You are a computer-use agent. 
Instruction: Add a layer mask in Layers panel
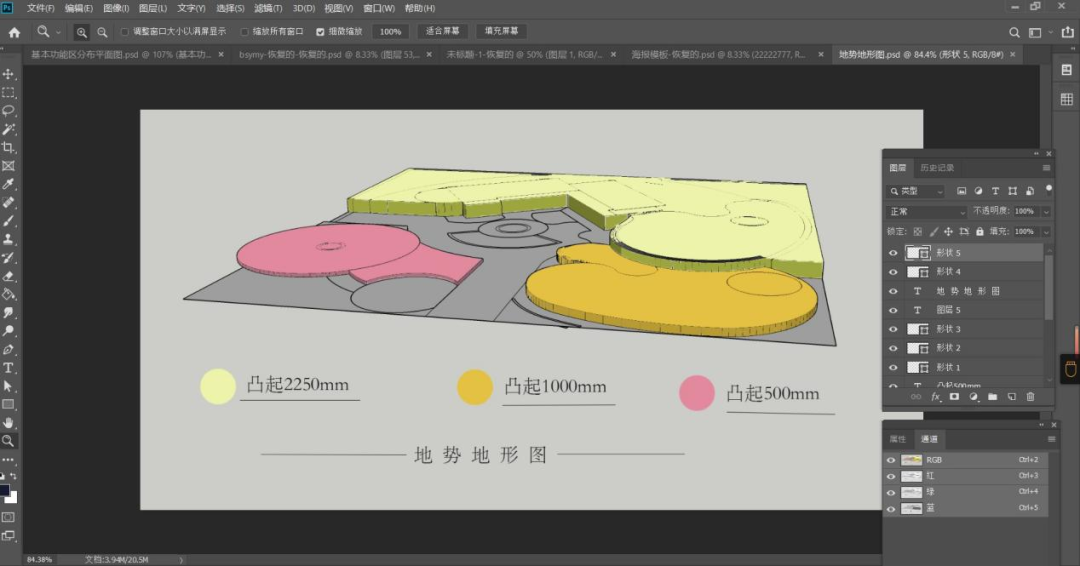(954, 397)
